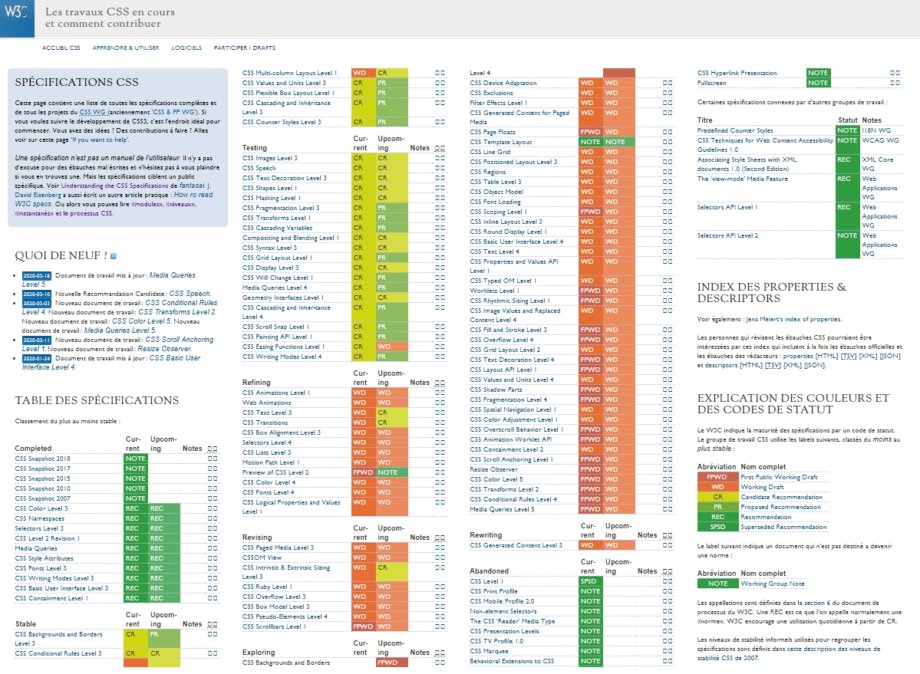Open the Participer / Drafts menu item
Image resolution: width=920 pixels, height=674 pixels.
(x=245, y=48)
